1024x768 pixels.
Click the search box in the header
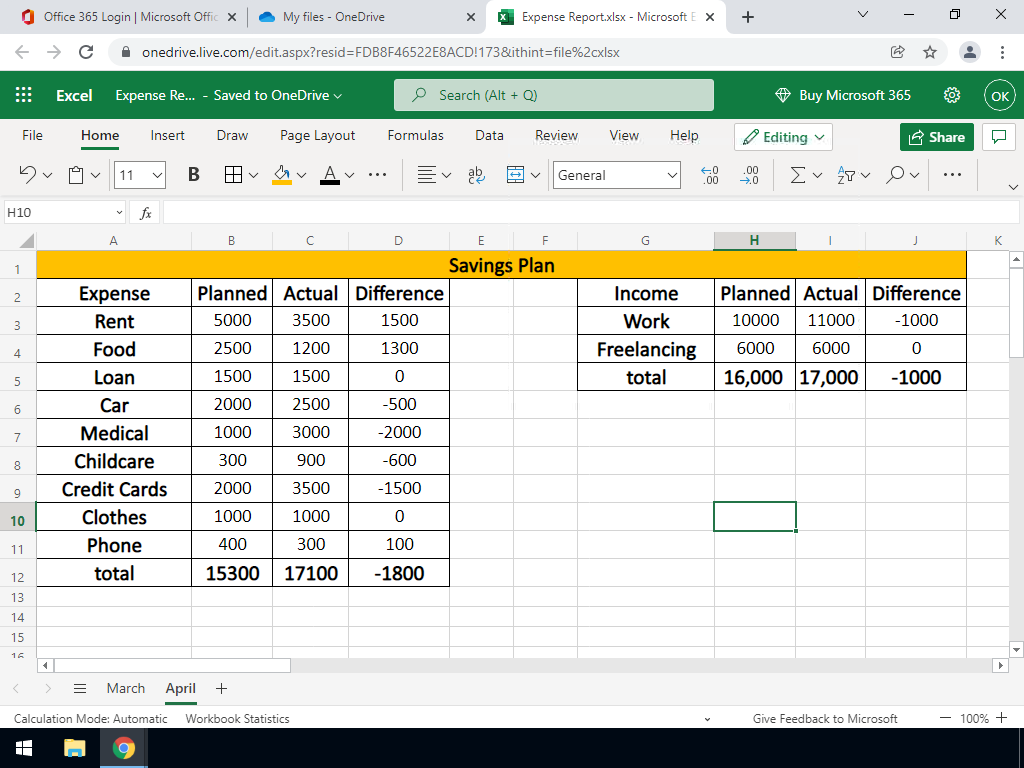click(553, 95)
